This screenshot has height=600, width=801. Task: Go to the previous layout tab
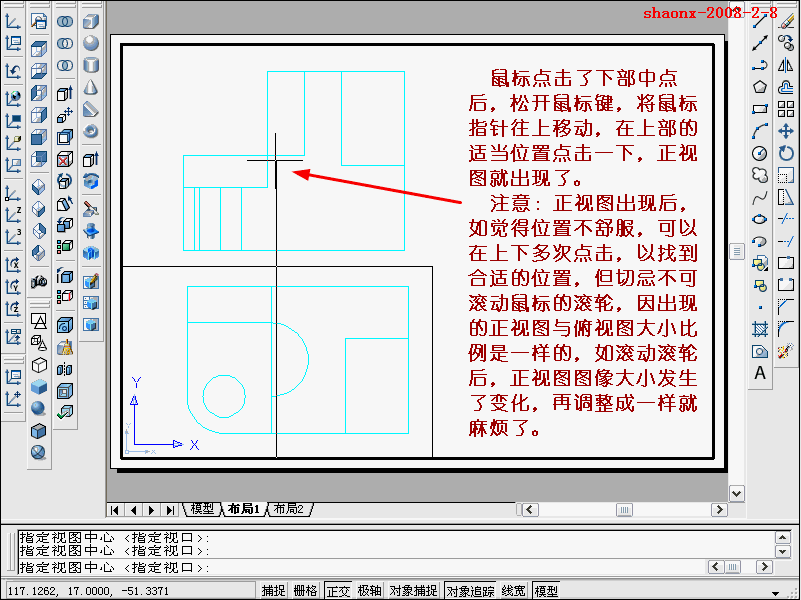pos(133,510)
